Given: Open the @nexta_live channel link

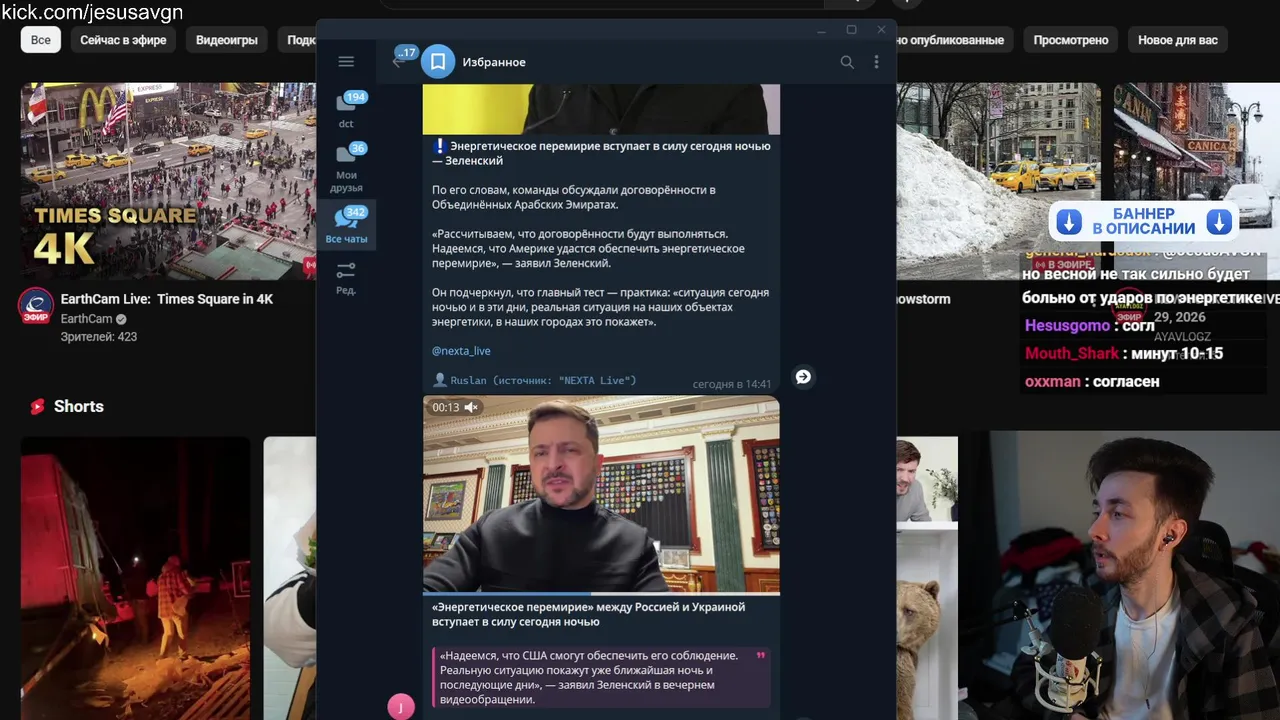Looking at the screenshot, I should [x=461, y=351].
